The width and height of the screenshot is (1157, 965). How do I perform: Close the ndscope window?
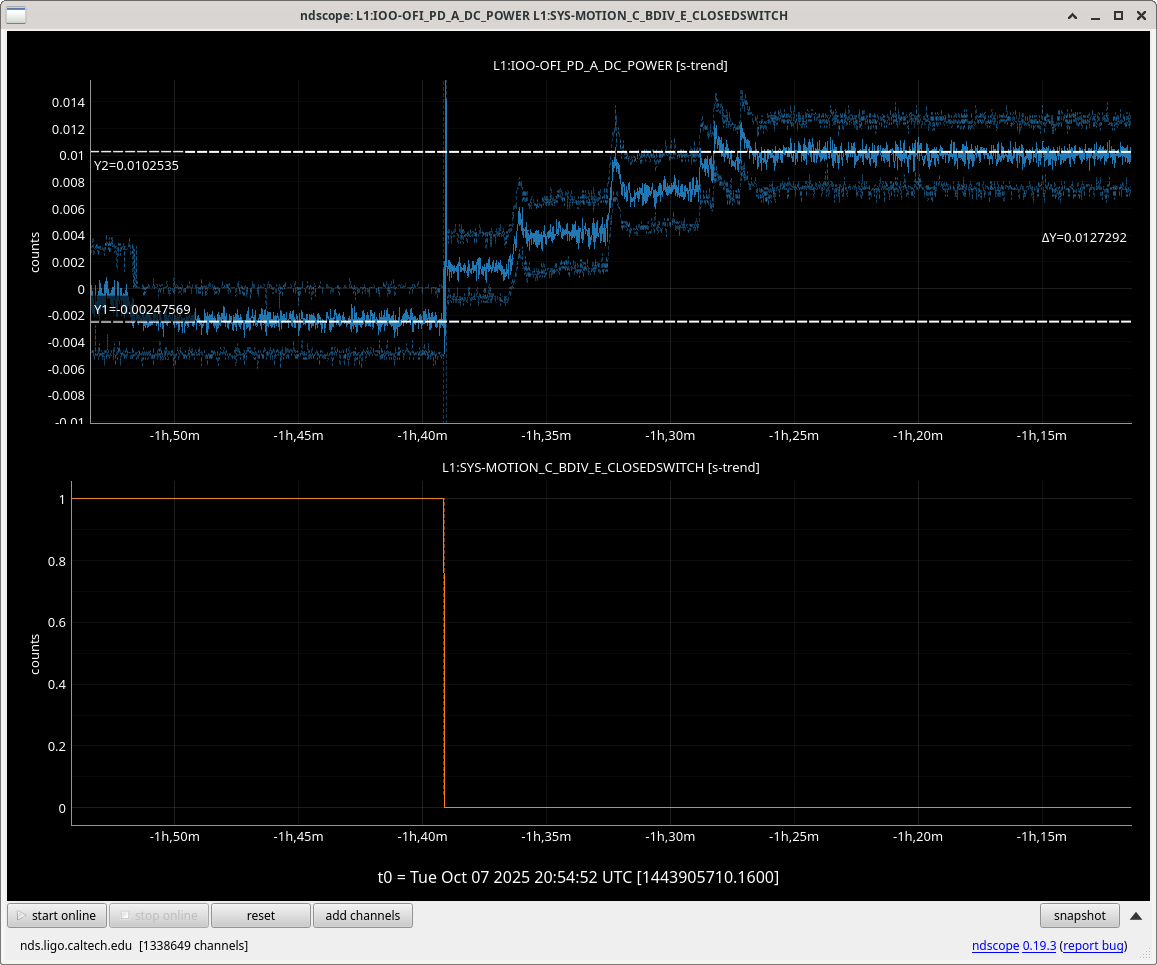pos(1141,15)
